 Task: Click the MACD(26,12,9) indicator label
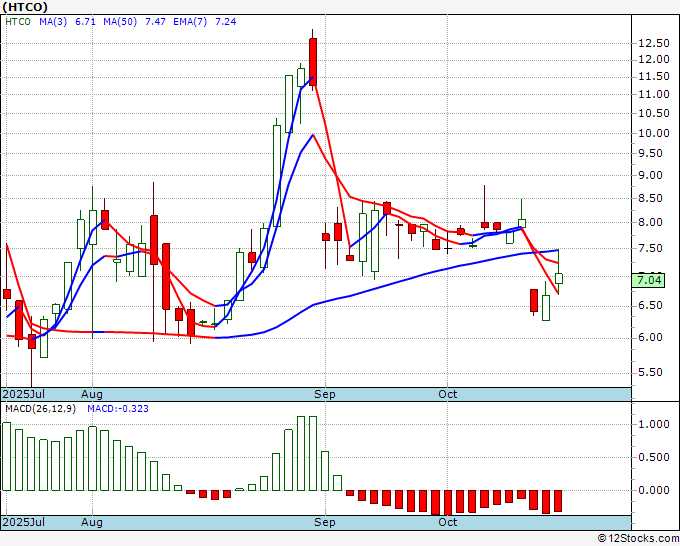click(40, 409)
